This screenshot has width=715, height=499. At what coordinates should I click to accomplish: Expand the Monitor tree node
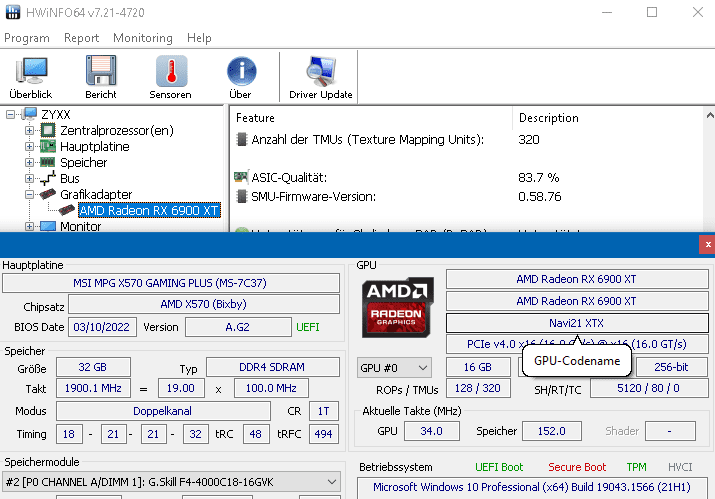coord(29,226)
